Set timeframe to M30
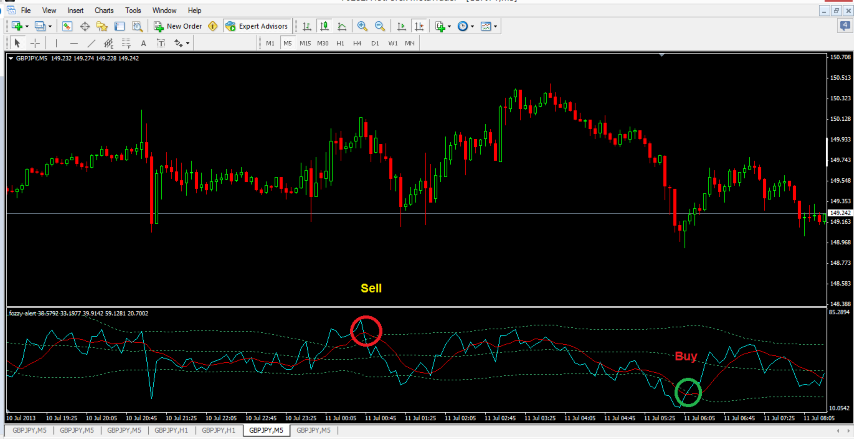854x439 pixels. (322, 43)
